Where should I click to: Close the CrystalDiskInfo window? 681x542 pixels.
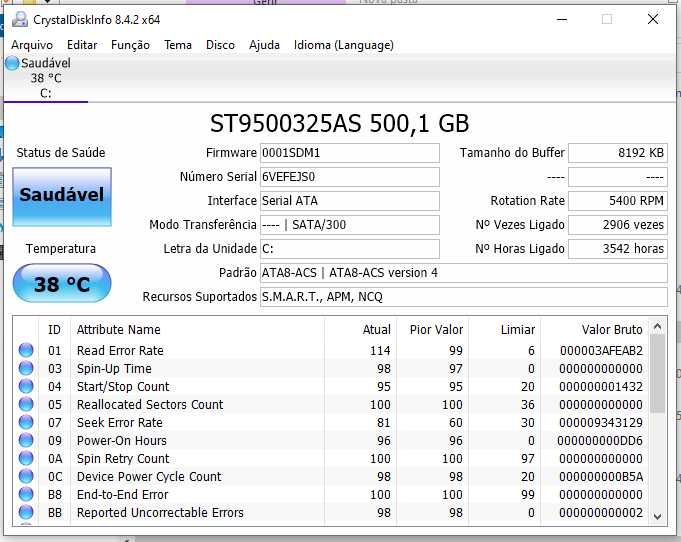[653, 19]
